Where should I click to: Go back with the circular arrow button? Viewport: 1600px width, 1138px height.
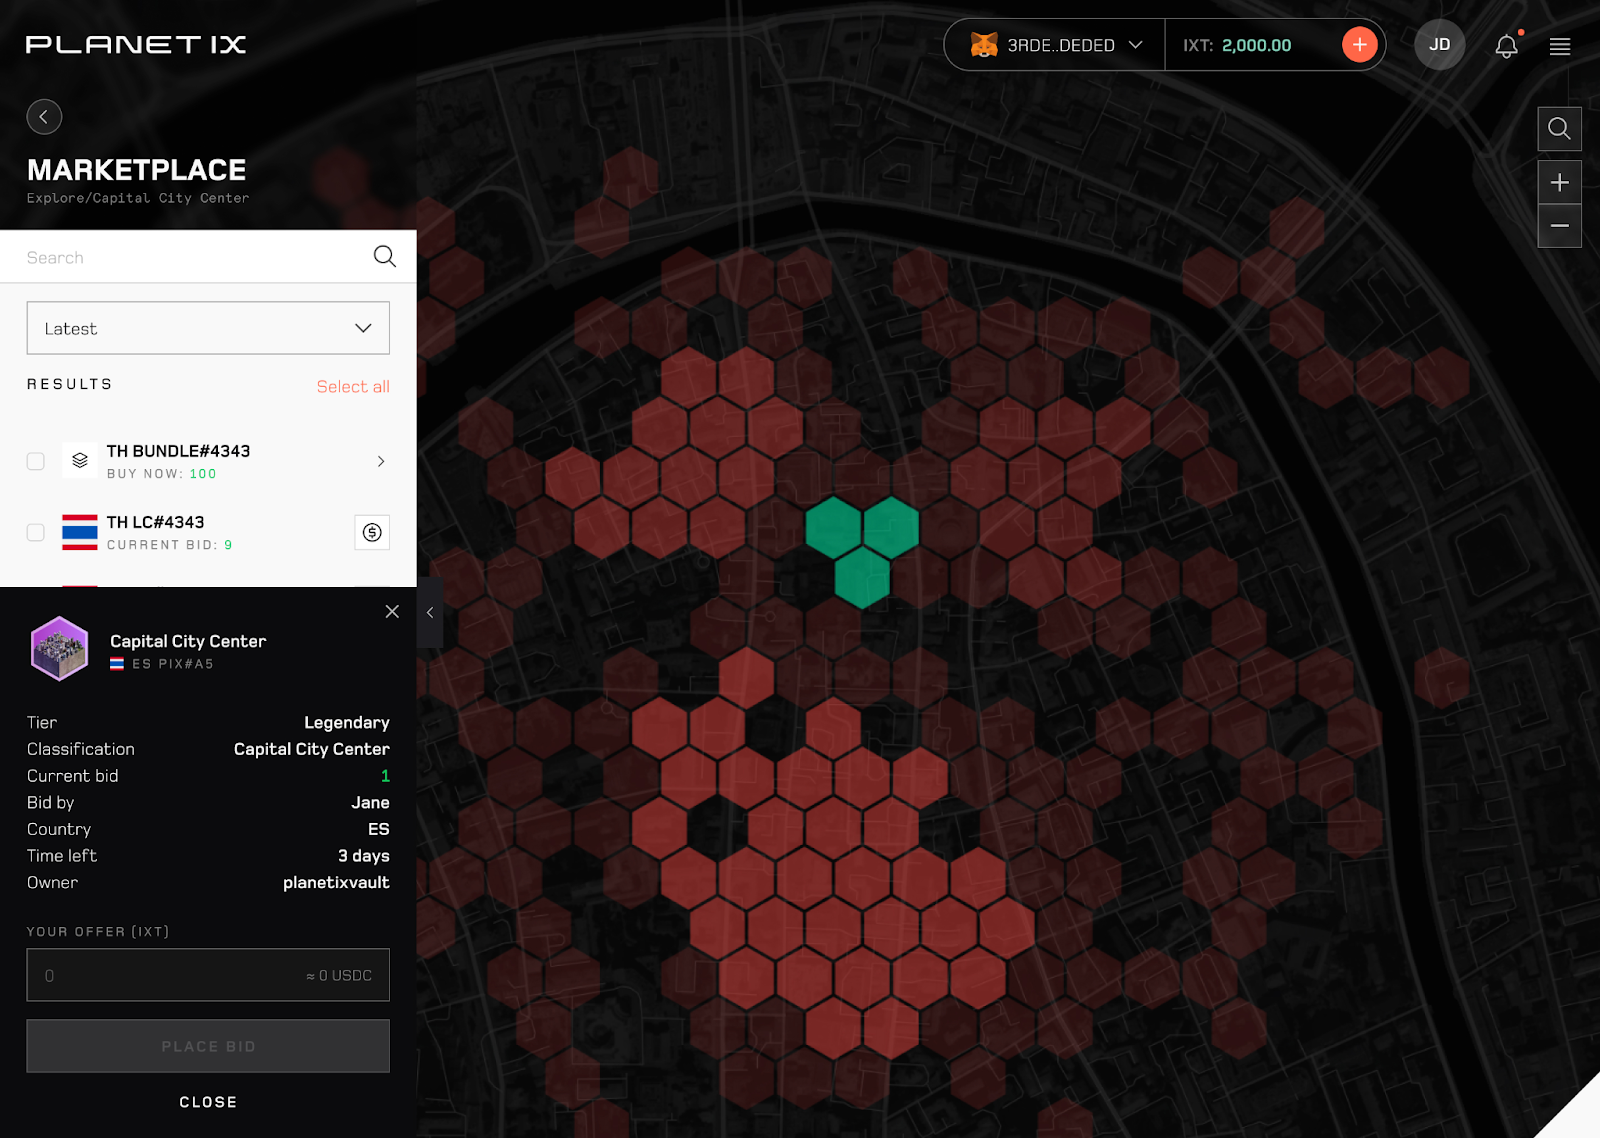click(44, 117)
